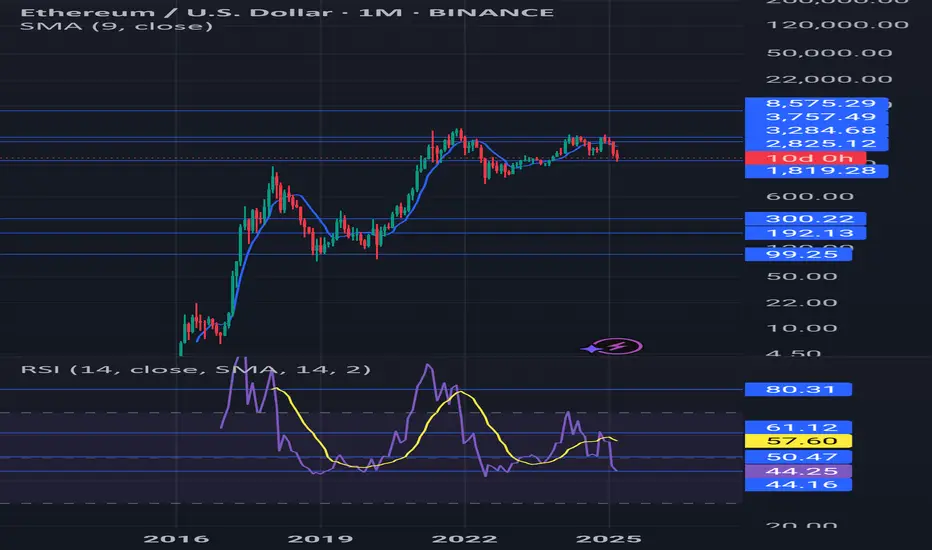Click the 1,819.28 price label
Viewport: 932px width, 550px height.
click(816, 171)
